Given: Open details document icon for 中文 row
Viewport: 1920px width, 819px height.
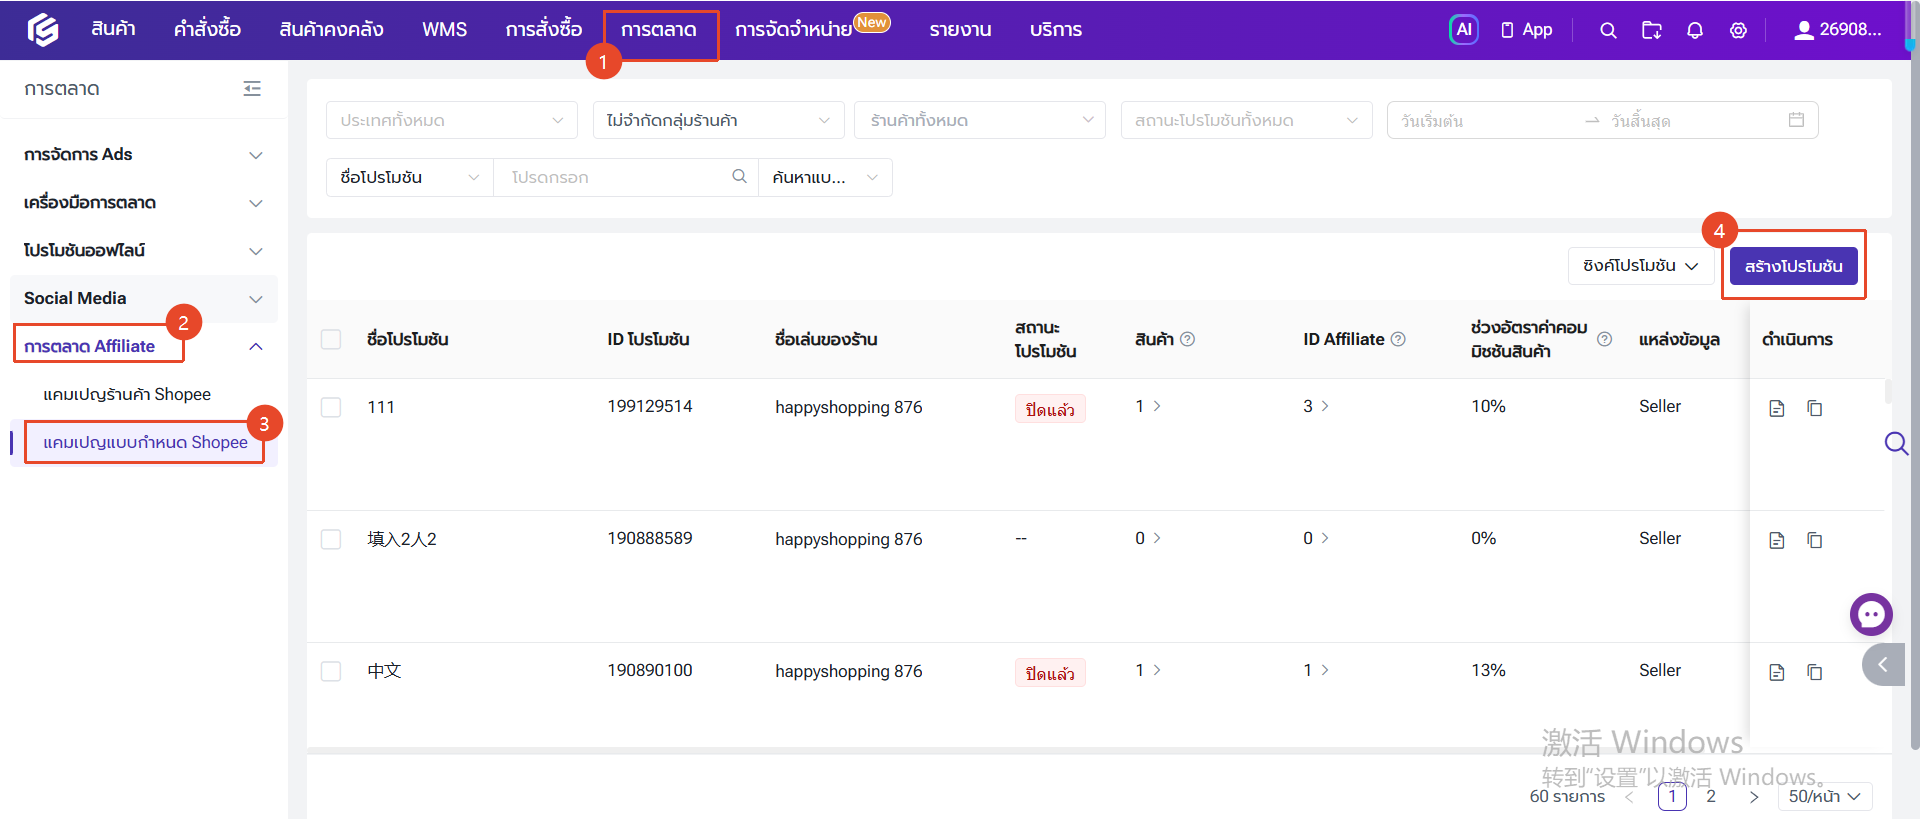Looking at the screenshot, I should point(1777,672).
